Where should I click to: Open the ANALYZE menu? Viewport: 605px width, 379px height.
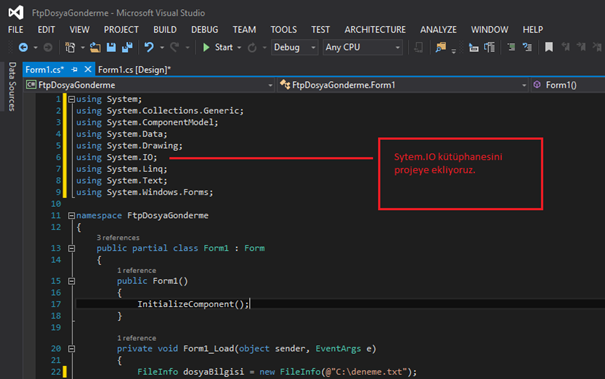coord(438,30)
